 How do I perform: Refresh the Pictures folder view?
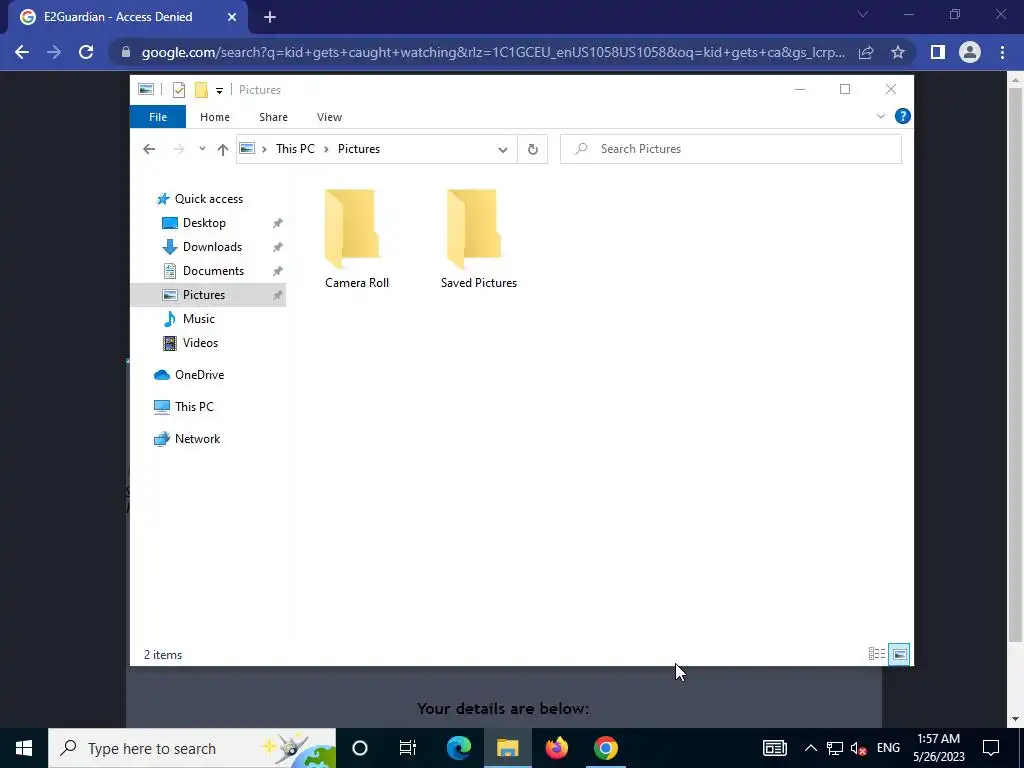pyautogui.click(x=532, y=150)
